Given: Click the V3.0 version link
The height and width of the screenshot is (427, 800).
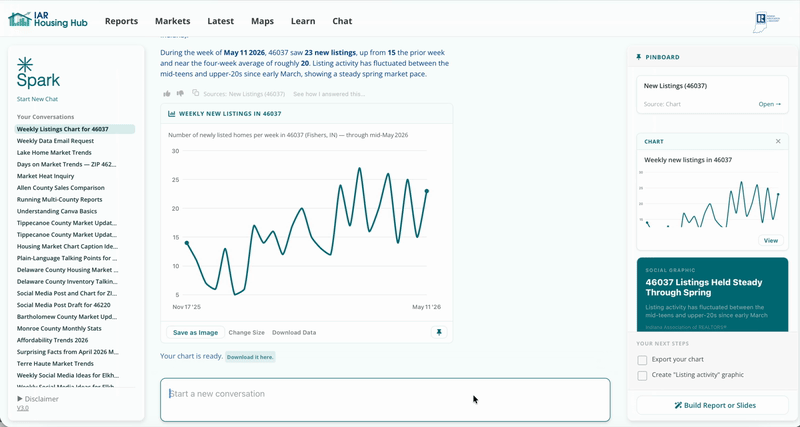Looking at the screenshot, I should (x=23, y=408).
